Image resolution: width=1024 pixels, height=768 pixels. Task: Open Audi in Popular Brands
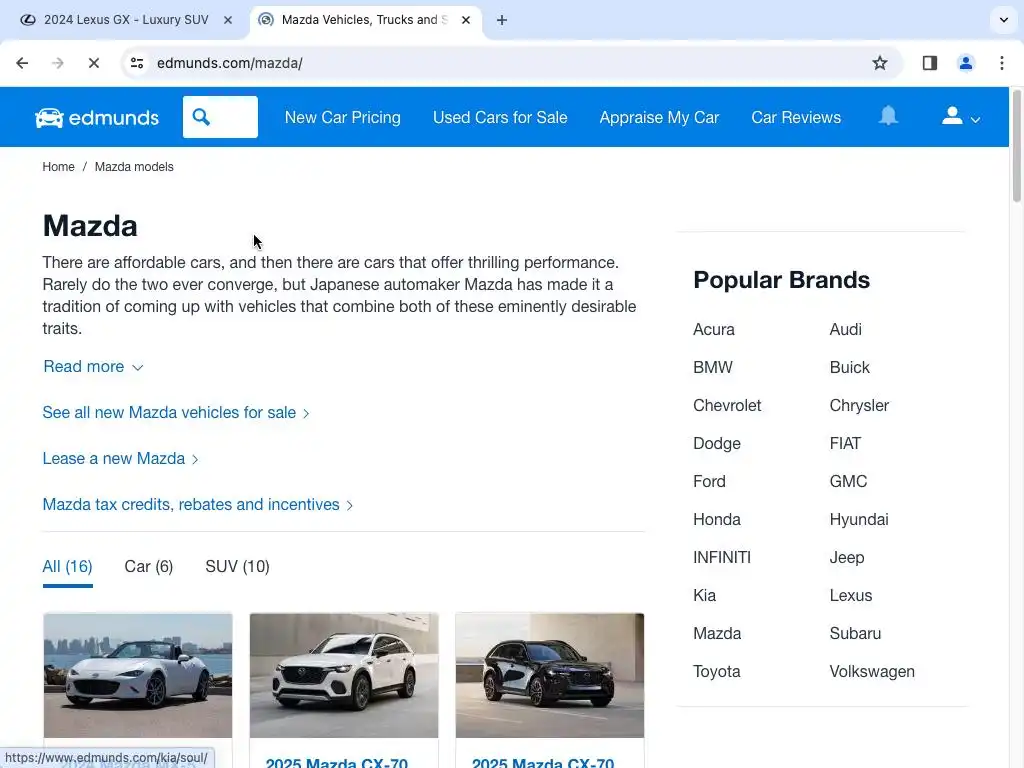pyautogui.click(x=846, y=329)
